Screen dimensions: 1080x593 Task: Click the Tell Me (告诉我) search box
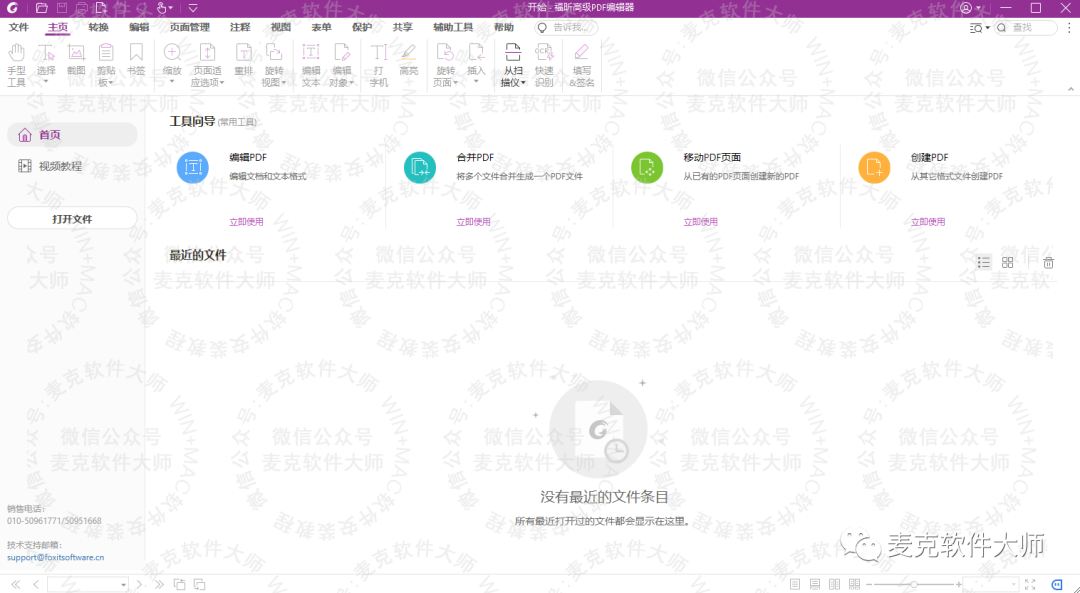click(x=566, y=28)
